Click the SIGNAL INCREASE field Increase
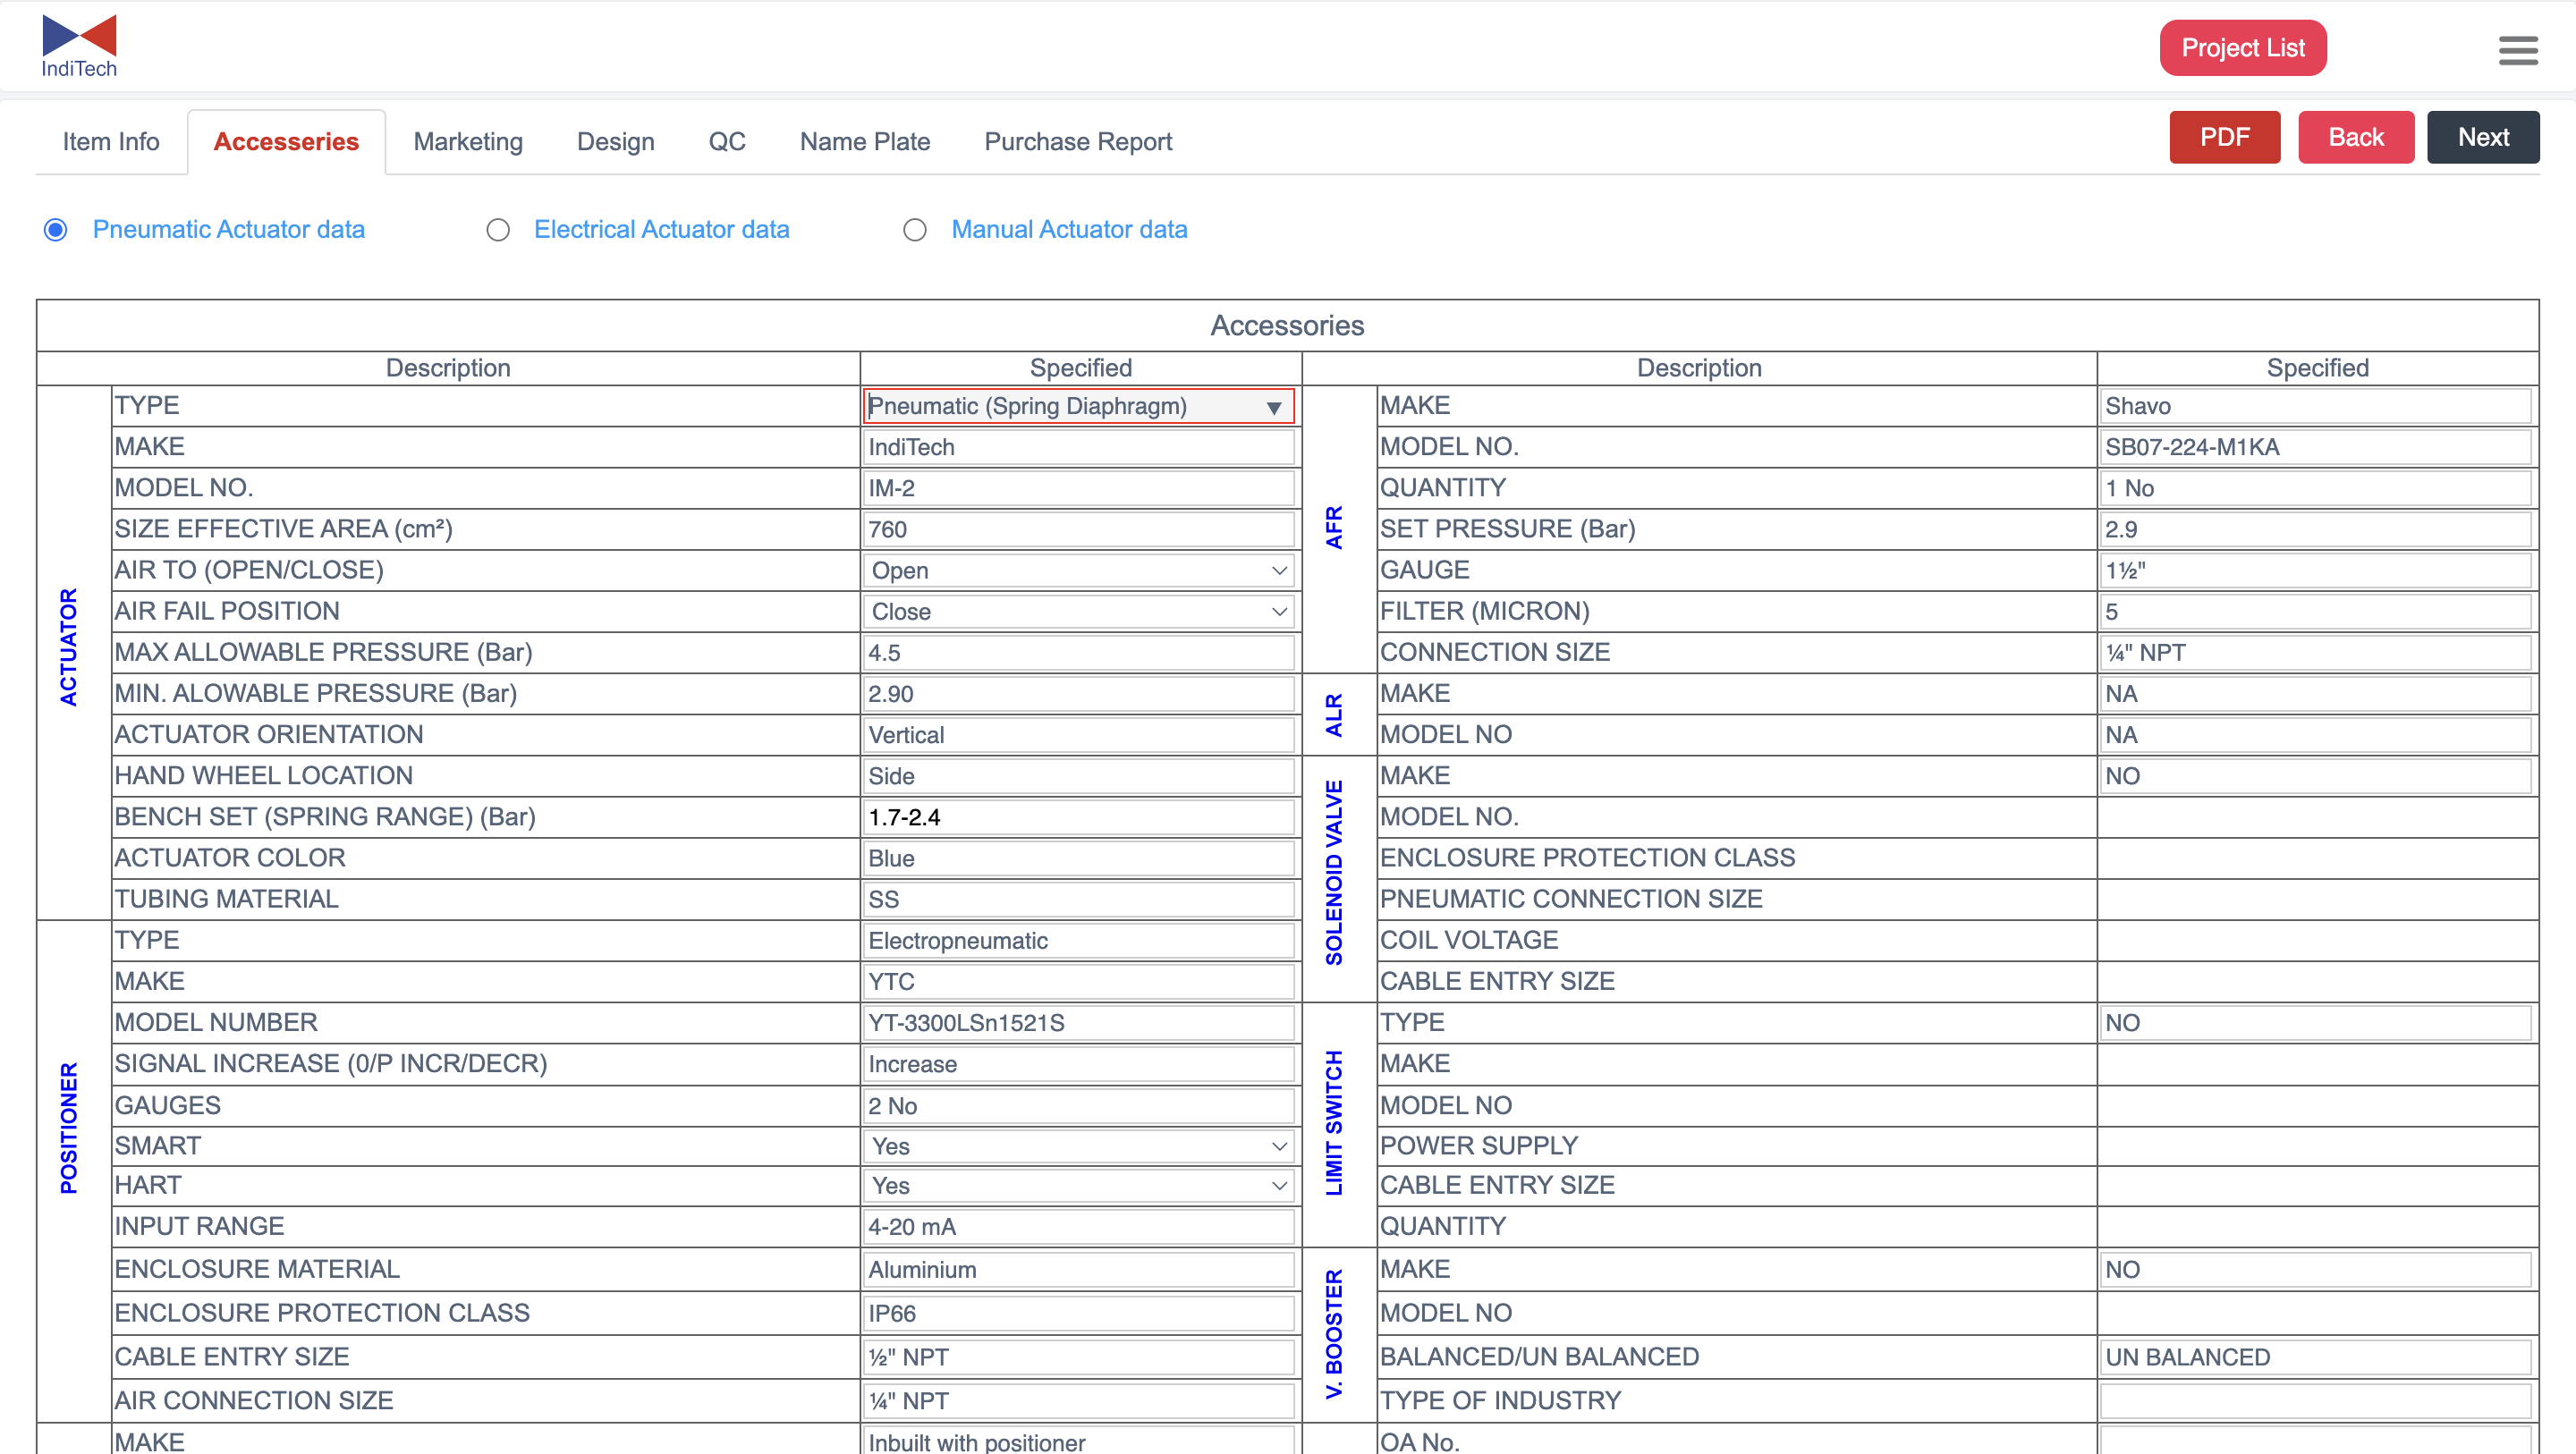 point(1078,1064)
